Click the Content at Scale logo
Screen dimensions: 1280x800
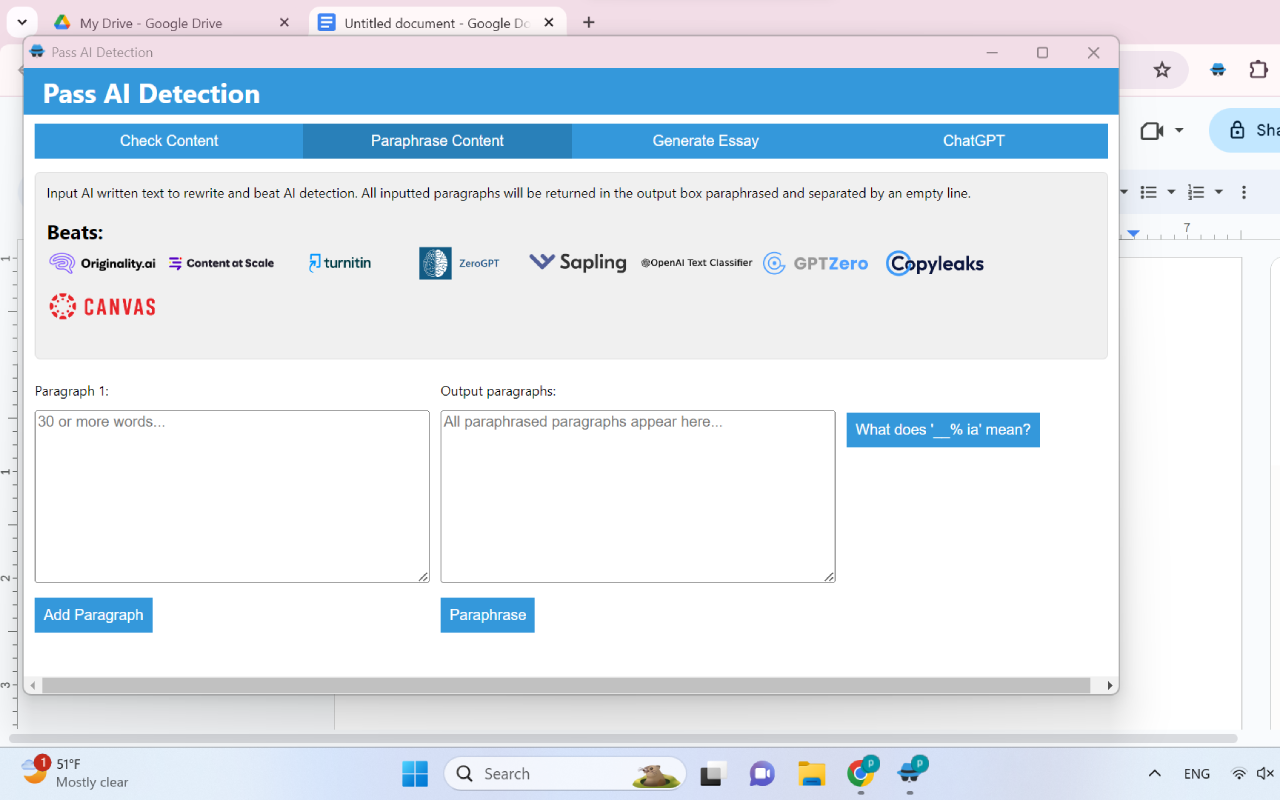pos(221,263)
